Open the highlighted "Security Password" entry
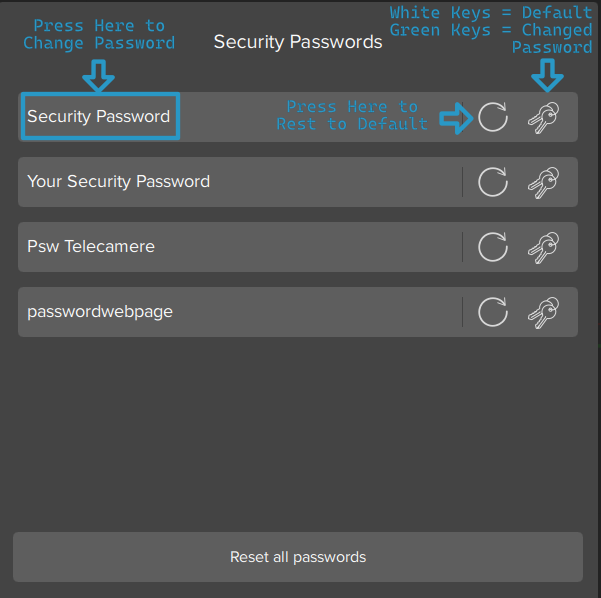 [99, 117]
